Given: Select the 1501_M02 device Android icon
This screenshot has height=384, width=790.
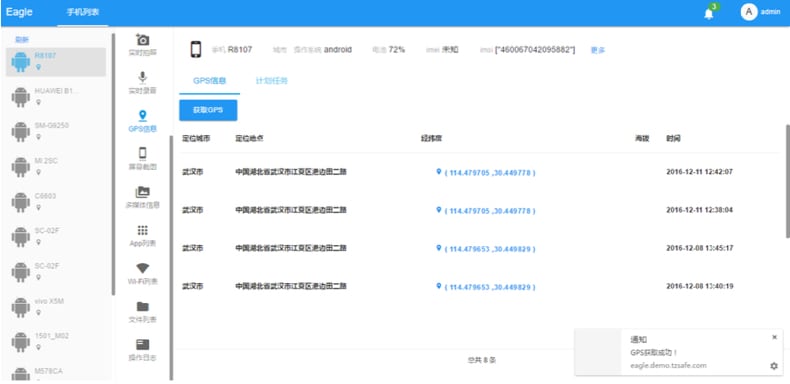Looking at the screenshot, I should coord(21,342).
